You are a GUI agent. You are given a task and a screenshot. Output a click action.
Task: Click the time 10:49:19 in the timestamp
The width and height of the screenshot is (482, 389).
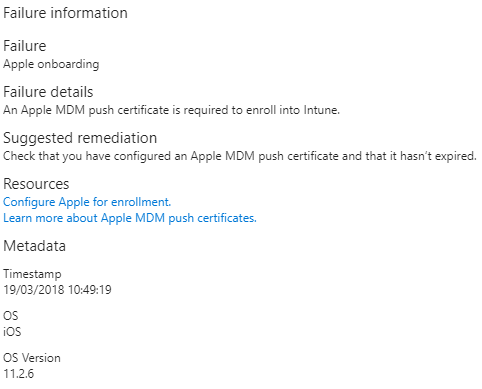90,290
